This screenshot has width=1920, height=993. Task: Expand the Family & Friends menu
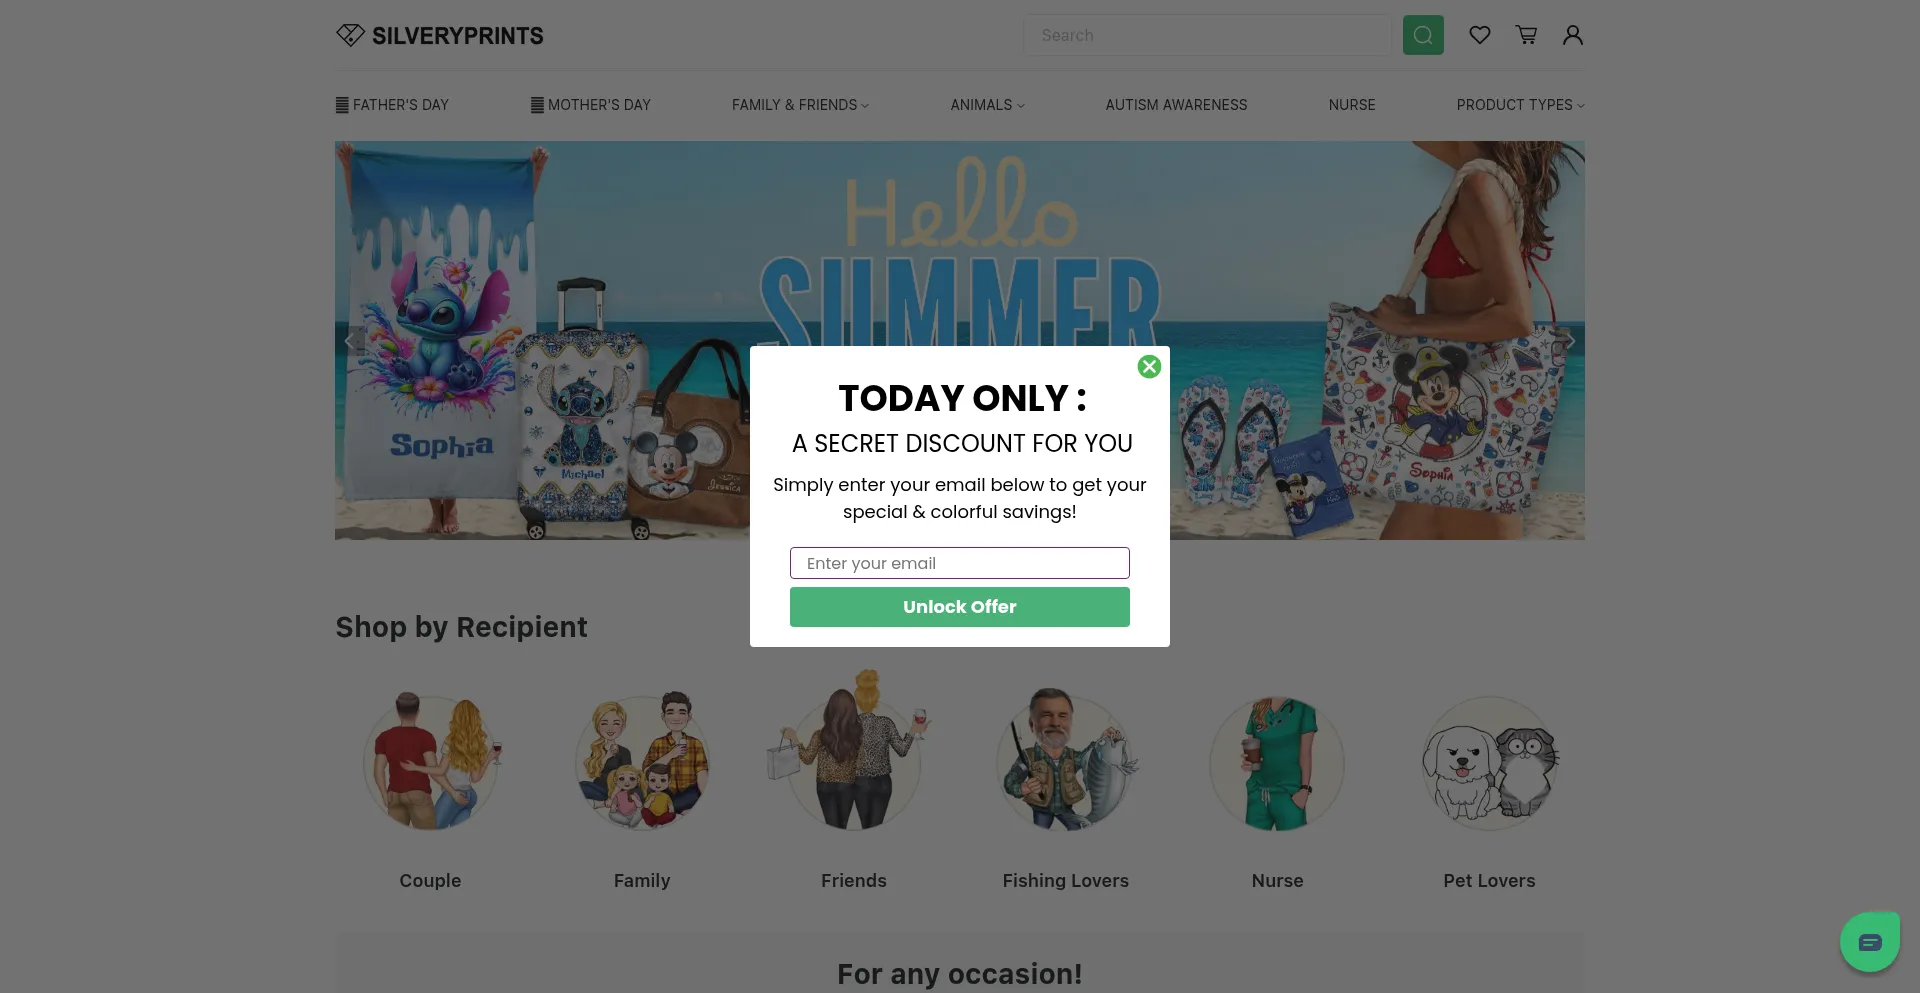tap(800, 105)
